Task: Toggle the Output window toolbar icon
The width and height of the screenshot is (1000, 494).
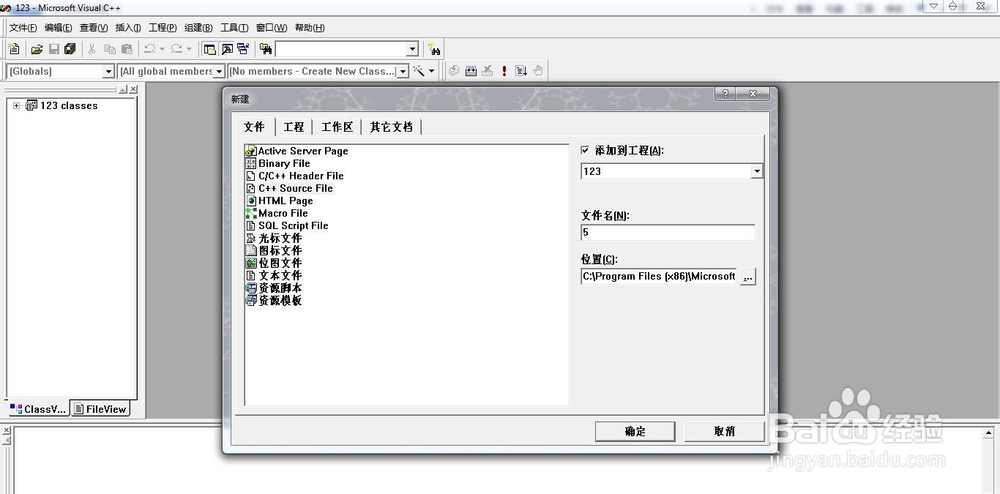Action: tap(227, 49)
